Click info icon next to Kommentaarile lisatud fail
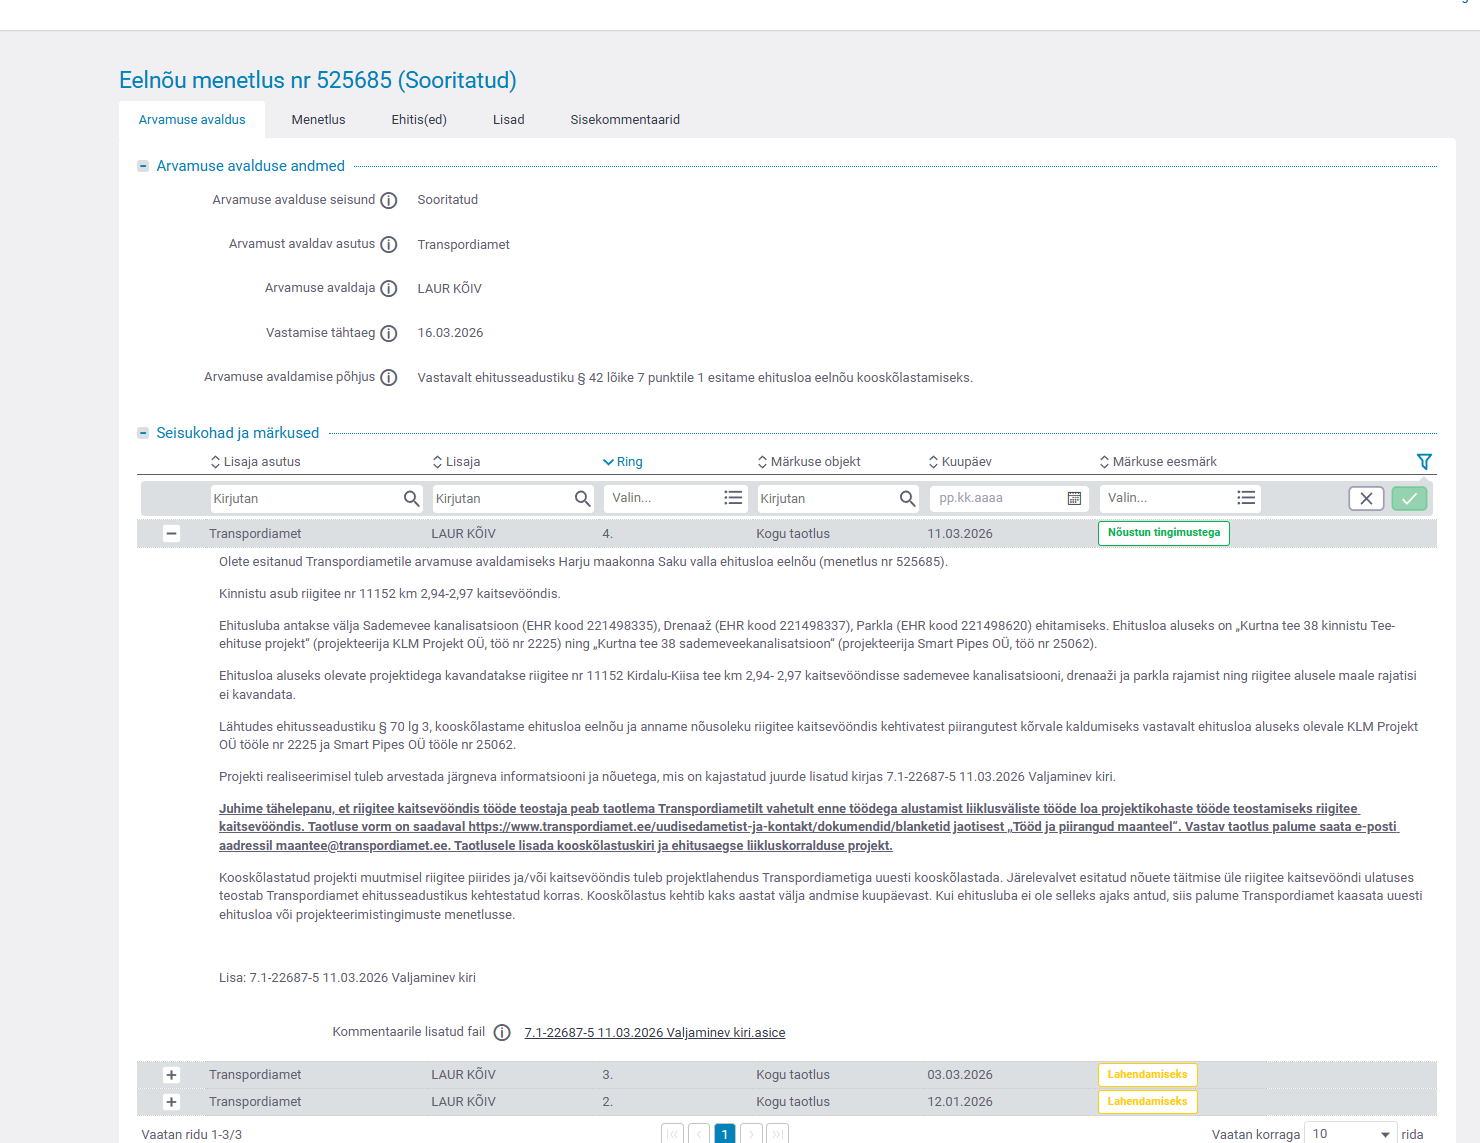The height and width of the screenshot is (1143, 1480). pyautogui.click(x=502, y=1033)
